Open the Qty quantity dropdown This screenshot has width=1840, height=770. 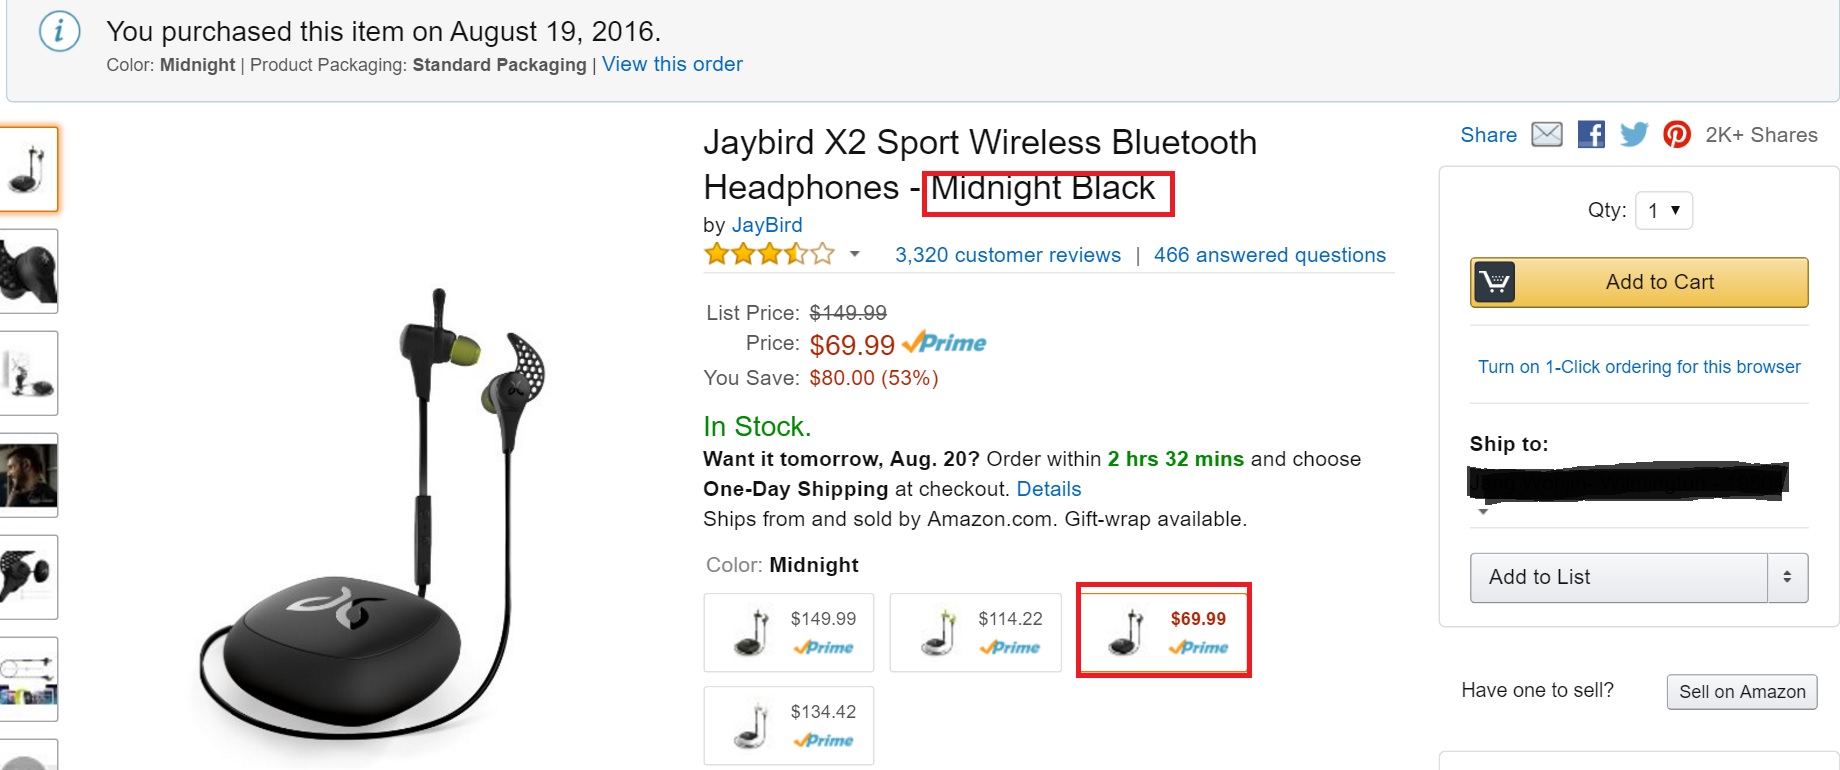pos(1664,210)
